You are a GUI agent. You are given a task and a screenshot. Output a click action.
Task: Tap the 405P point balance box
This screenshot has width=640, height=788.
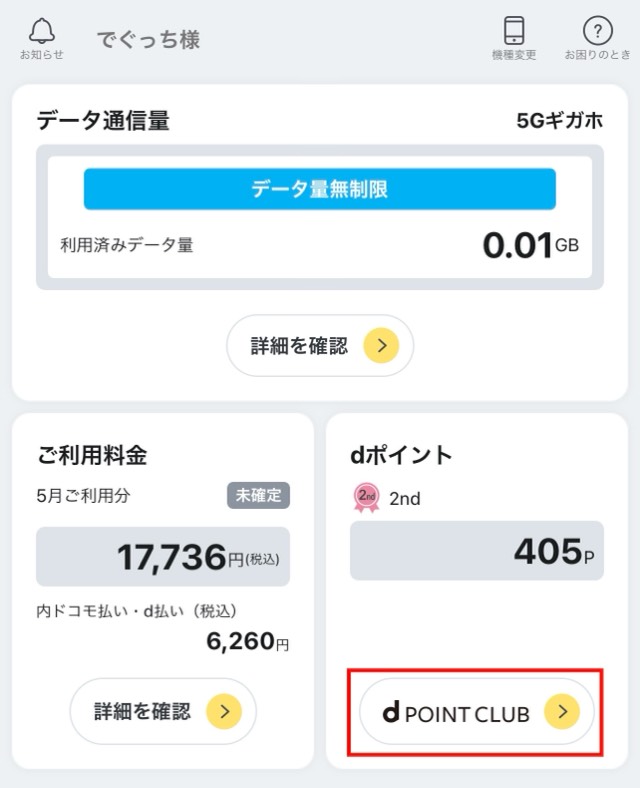[x=477, y=551]
